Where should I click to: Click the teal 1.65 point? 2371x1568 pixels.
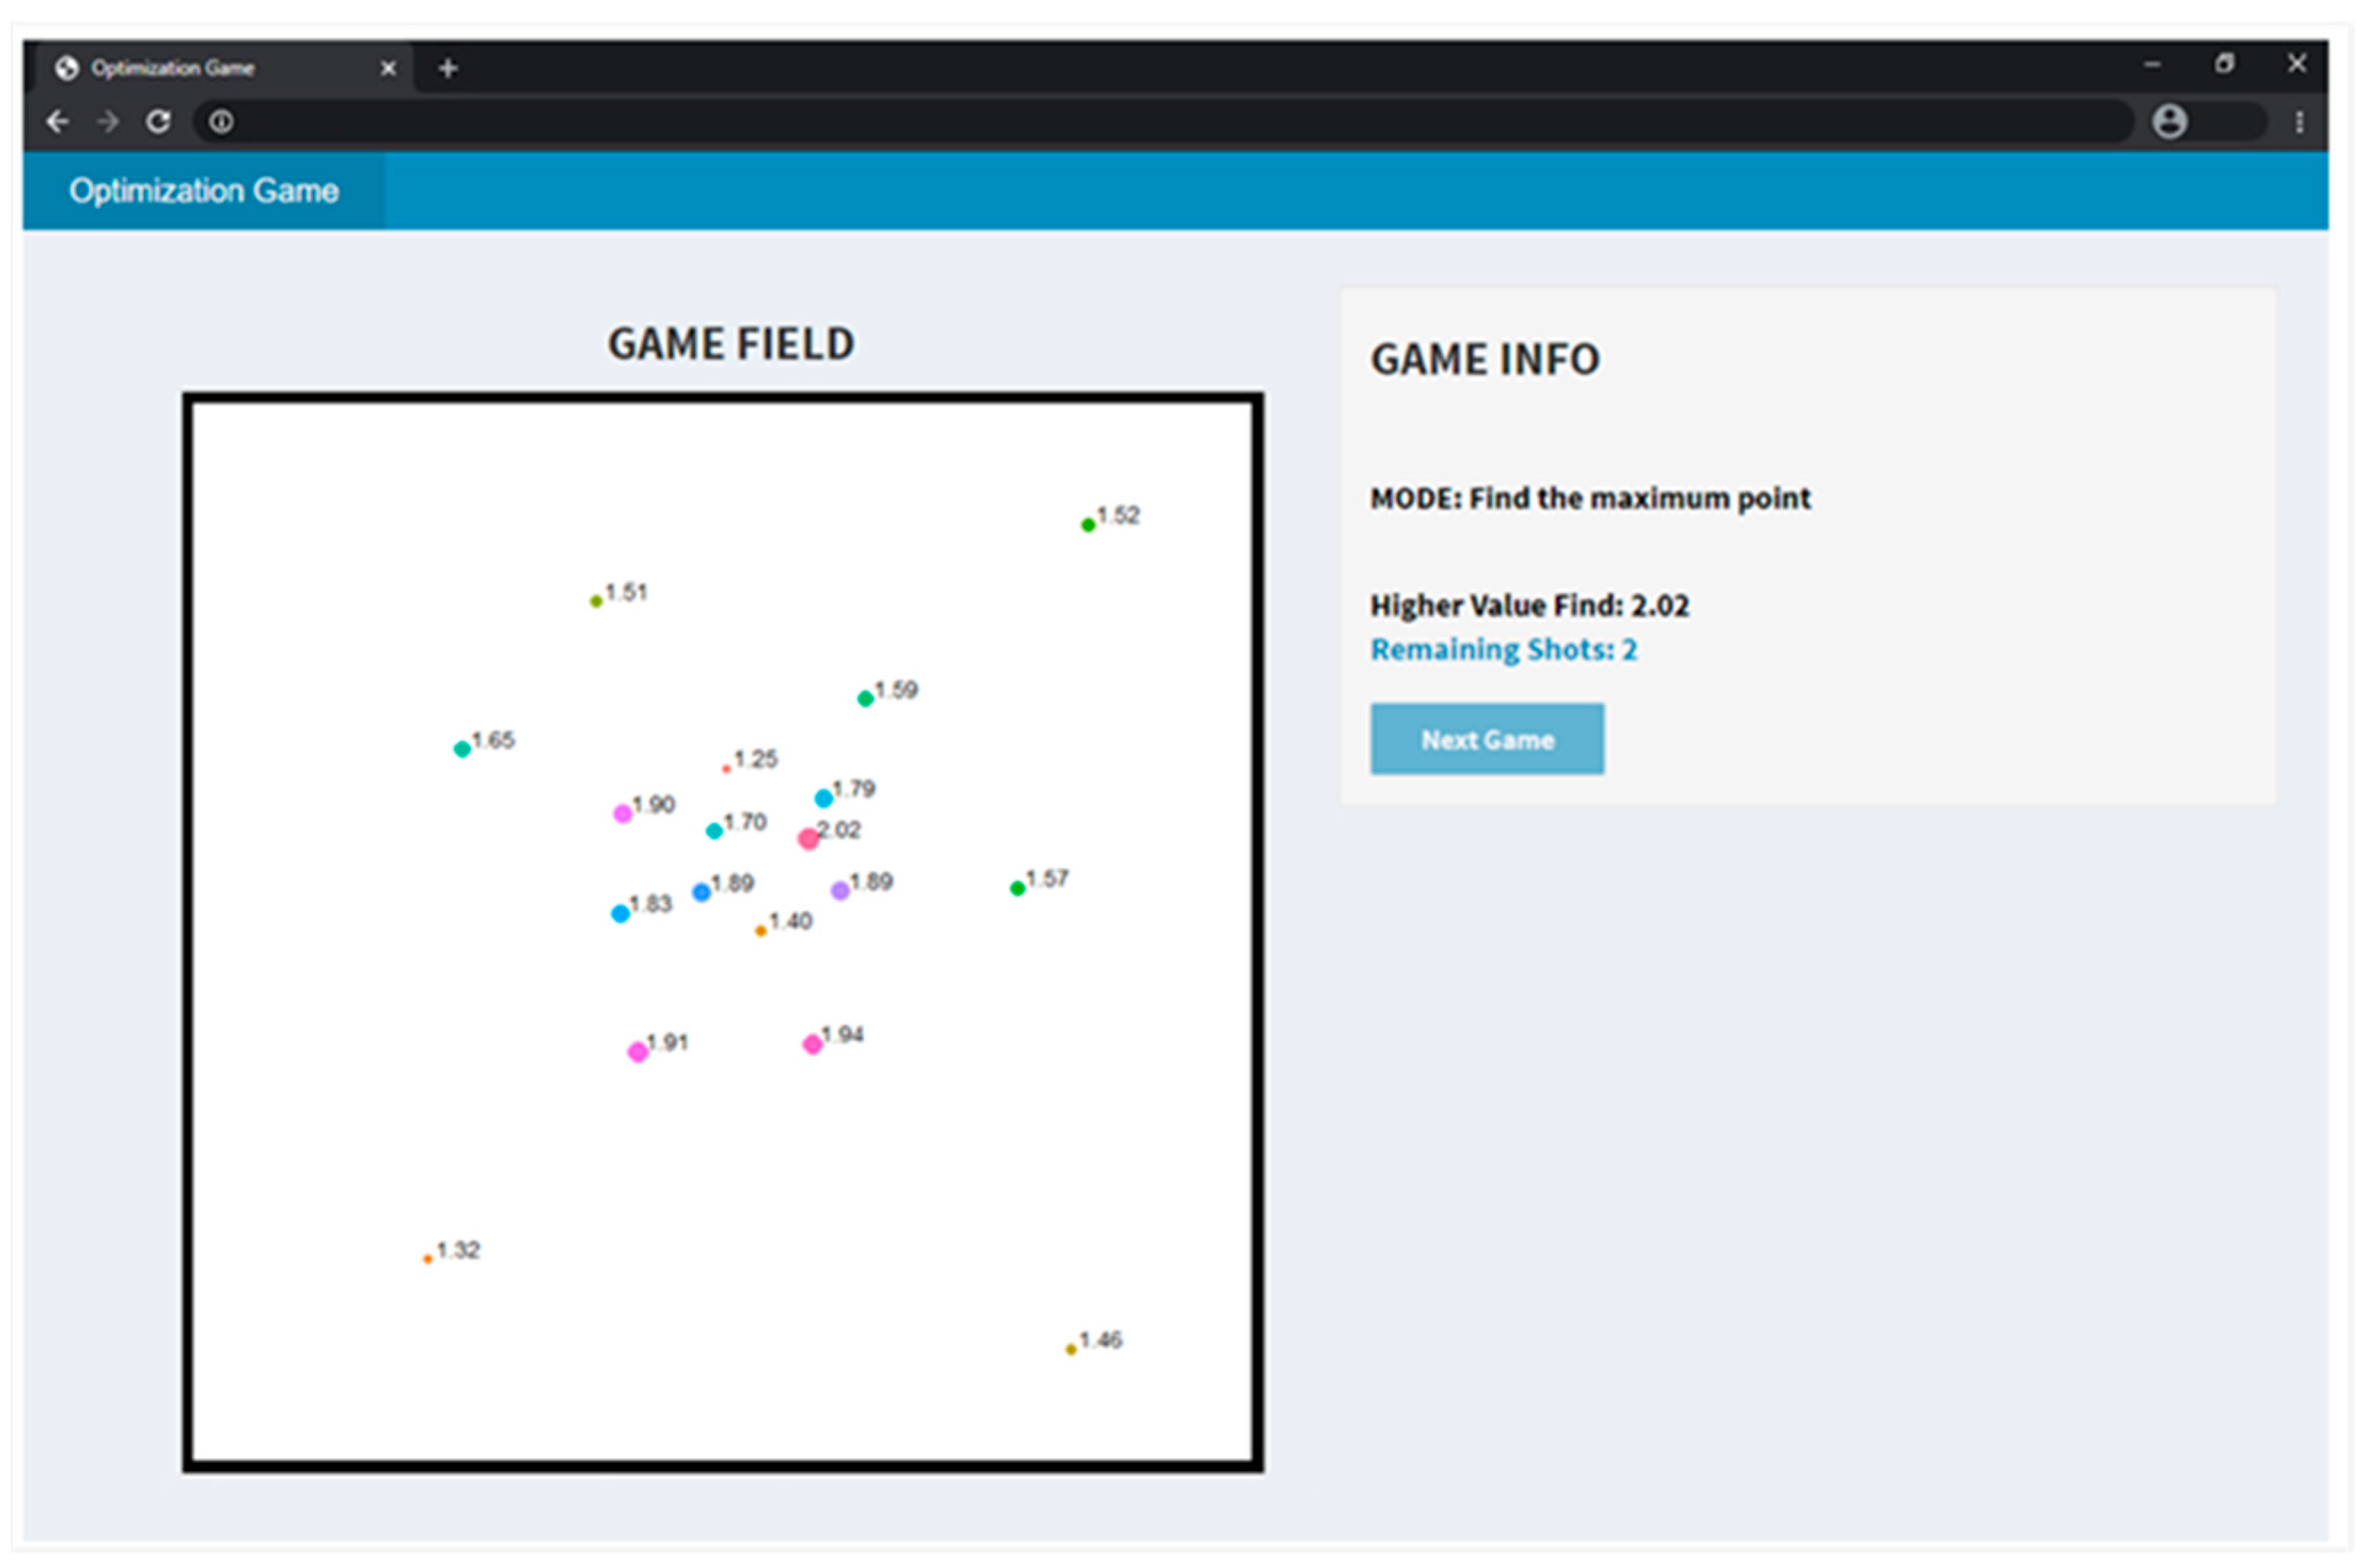[x=462, y=749]
